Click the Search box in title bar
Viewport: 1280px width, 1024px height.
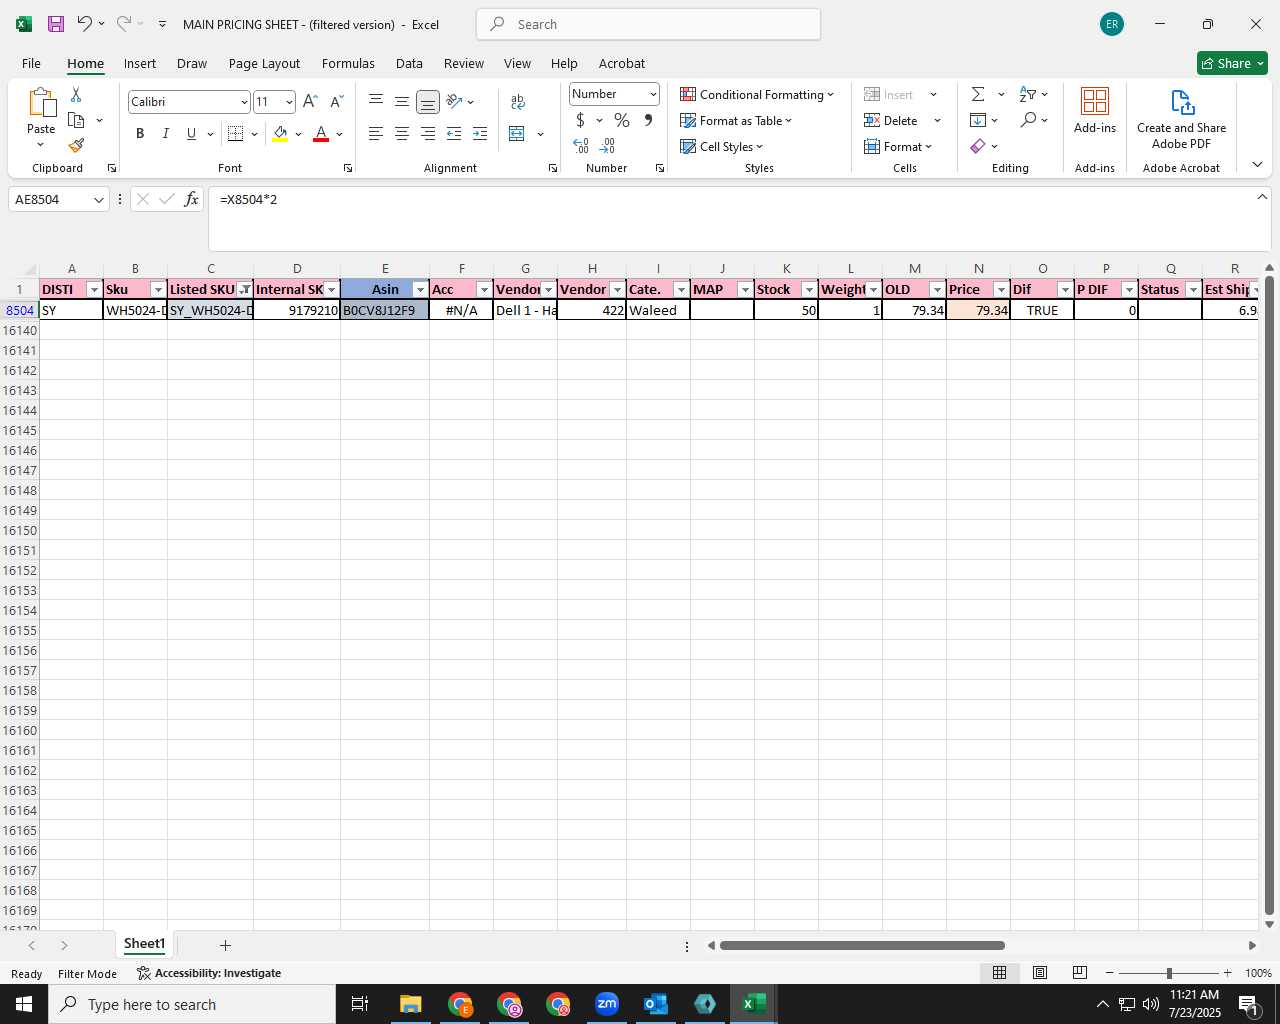(649, 24)
